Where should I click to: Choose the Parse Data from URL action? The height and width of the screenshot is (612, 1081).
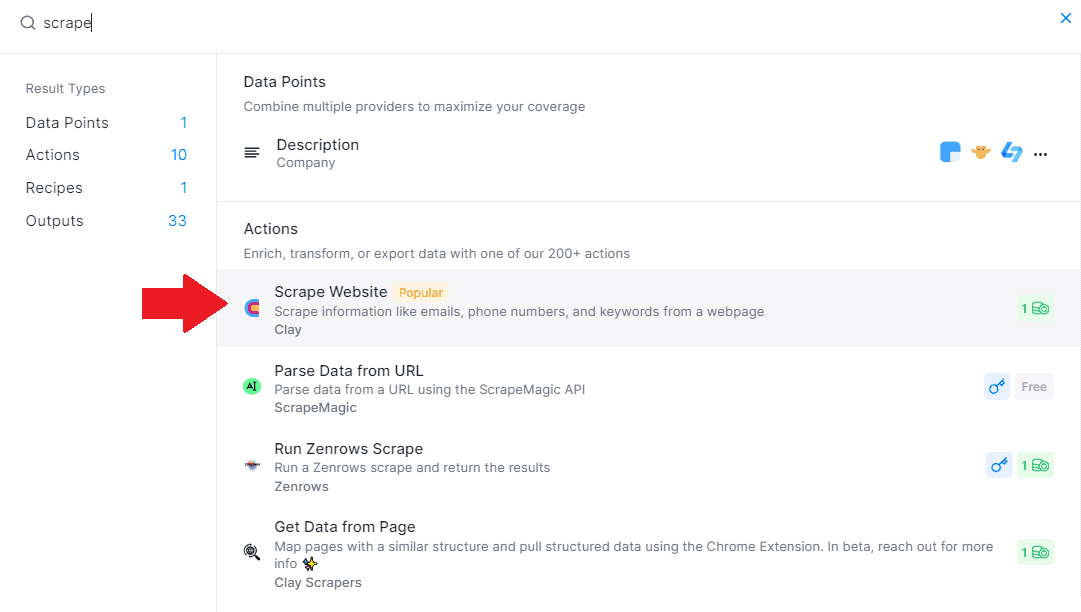349,371
